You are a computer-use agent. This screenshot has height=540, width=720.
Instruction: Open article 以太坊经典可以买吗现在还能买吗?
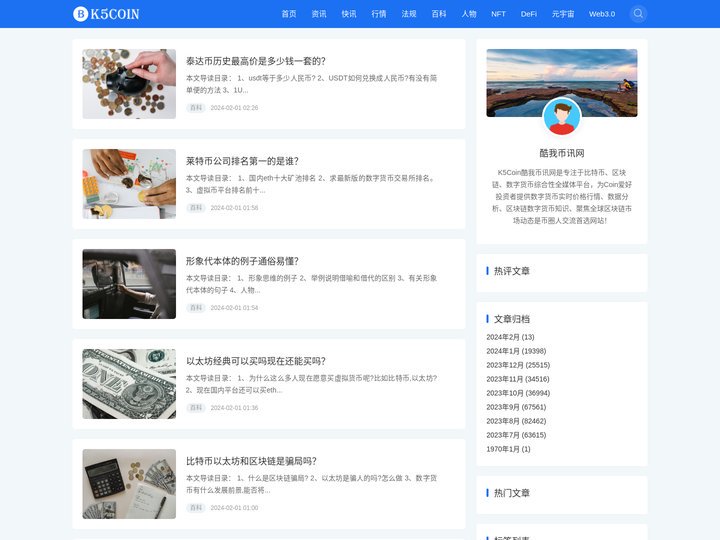pos(256,361)
